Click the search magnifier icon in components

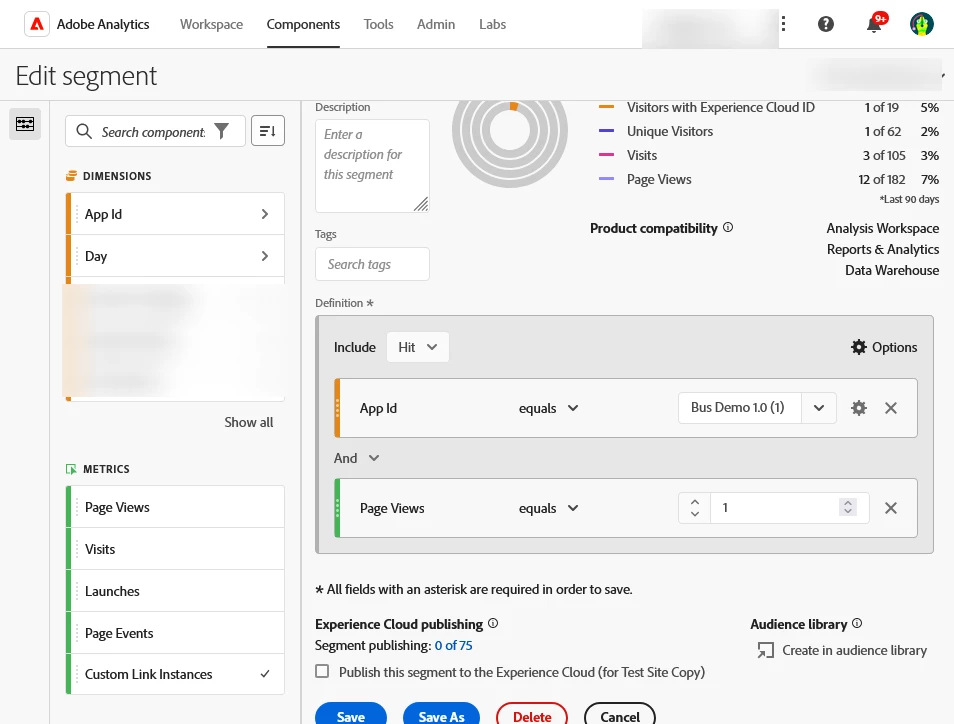click(x=84, y=131)
